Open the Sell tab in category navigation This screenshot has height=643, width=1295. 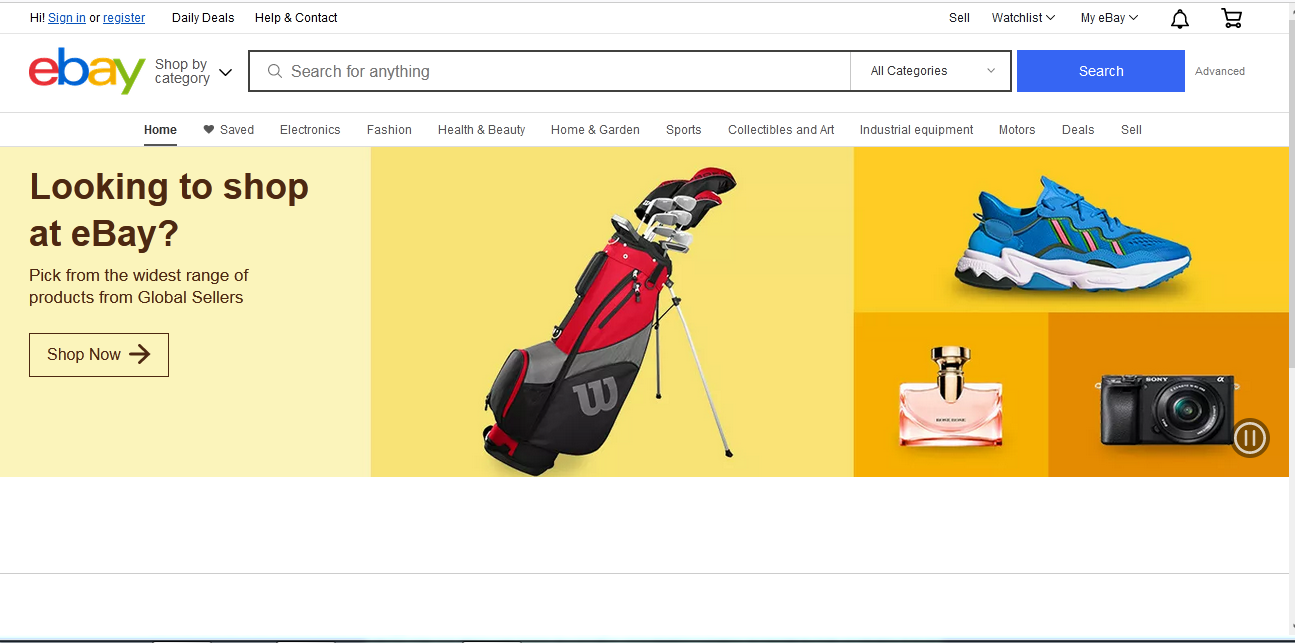click(1131, 130)
